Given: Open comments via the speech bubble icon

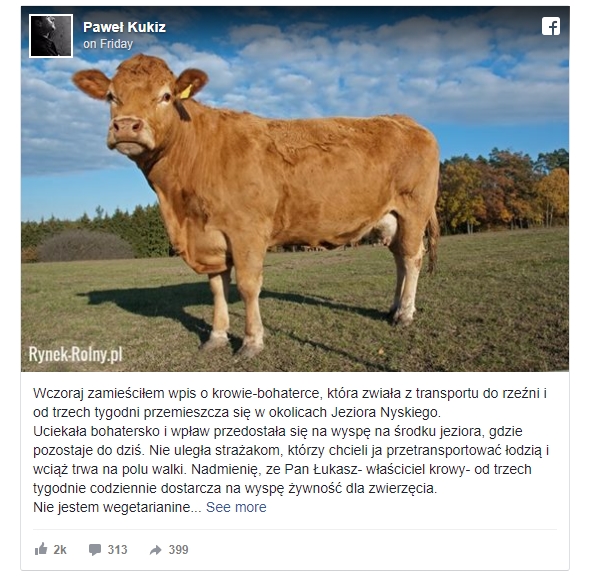Looking at the screenshot, I should [95, 550].
